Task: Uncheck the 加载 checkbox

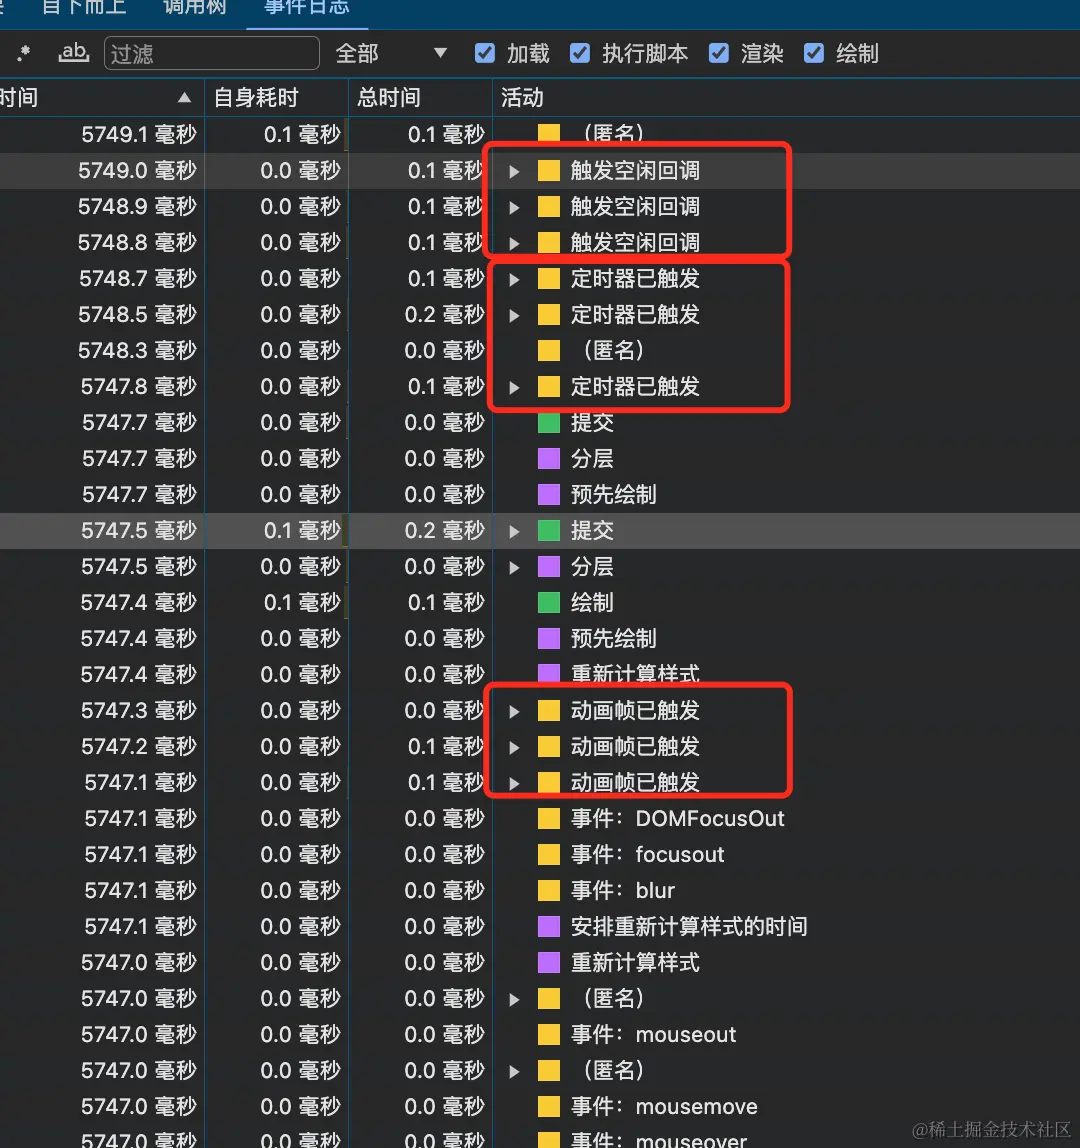Action: (x=484, y=54)
